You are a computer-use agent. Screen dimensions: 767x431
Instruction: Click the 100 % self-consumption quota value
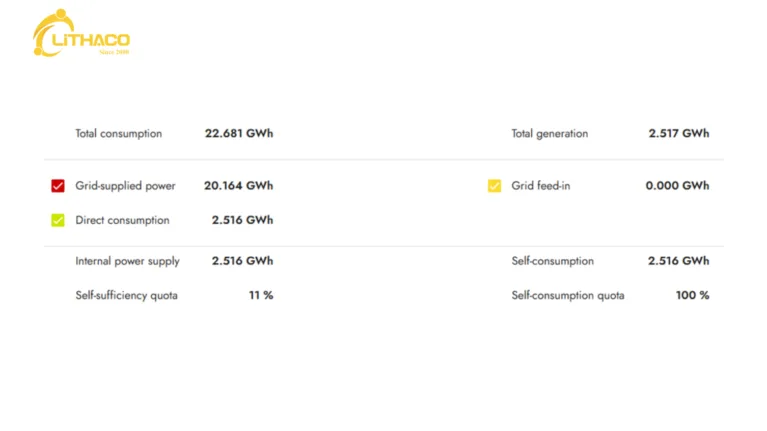click(693, 295)
